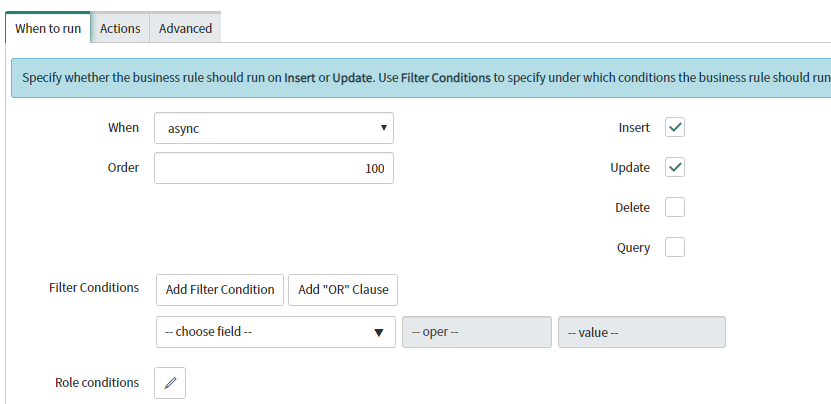Uncheck the Update checkbox

click(x=675, y=168)
